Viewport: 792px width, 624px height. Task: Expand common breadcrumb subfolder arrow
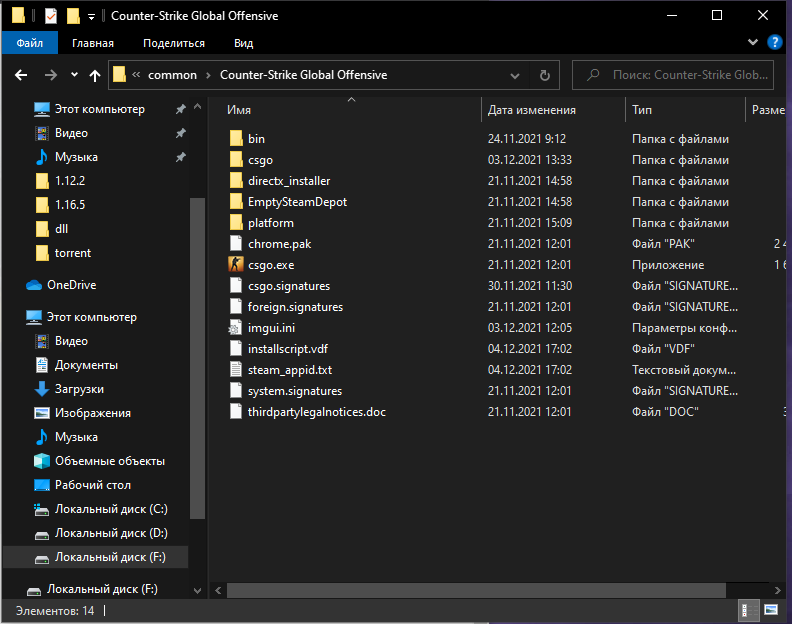208,75
